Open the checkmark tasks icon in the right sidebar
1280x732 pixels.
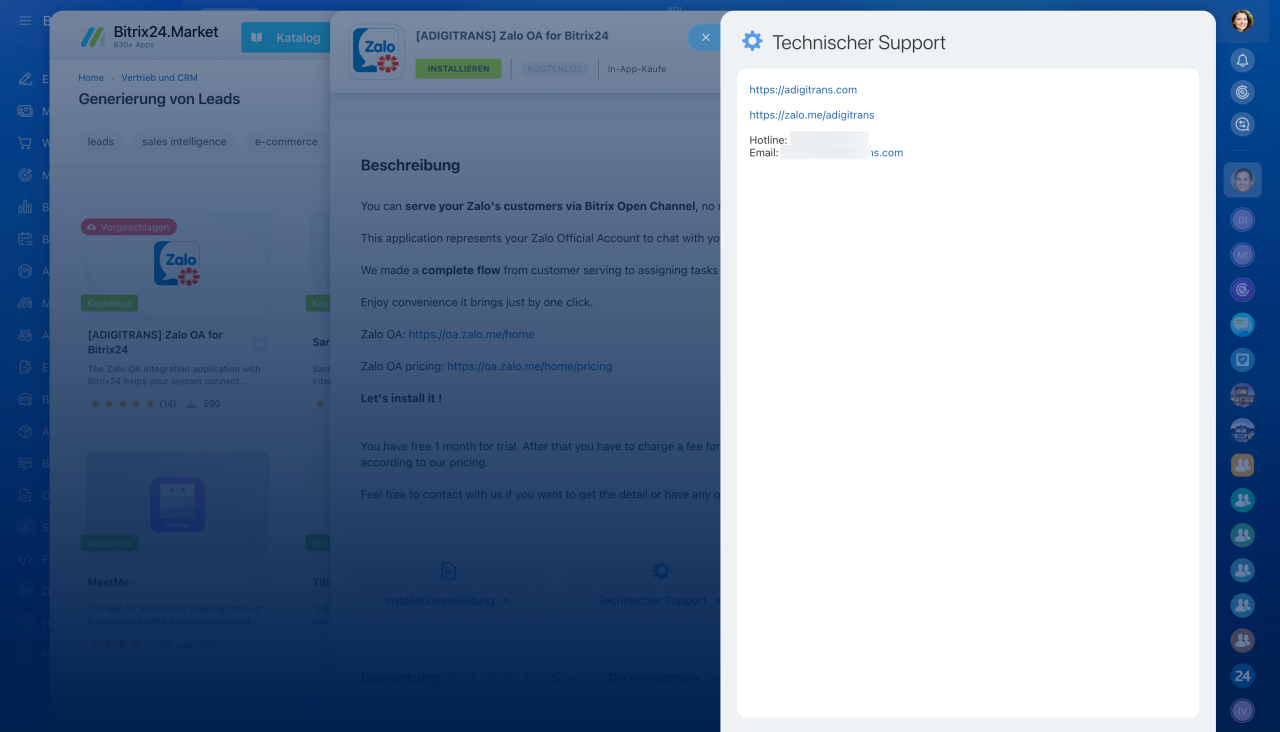coord(1242,359)
